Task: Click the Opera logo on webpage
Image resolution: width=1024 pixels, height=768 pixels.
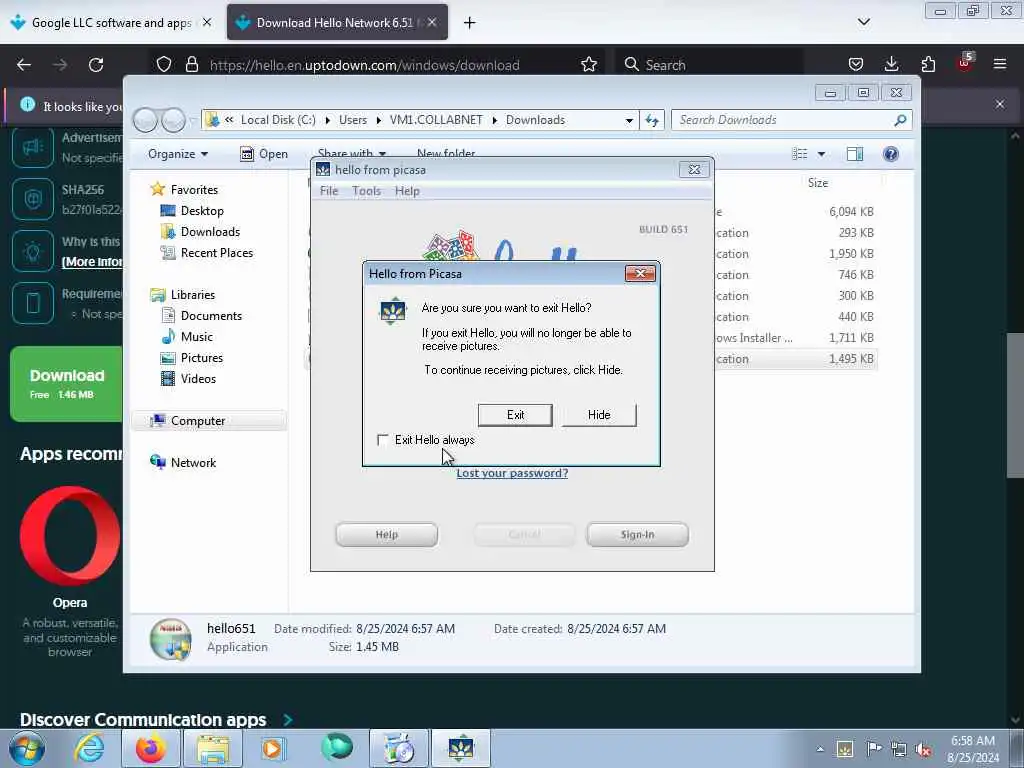Action: 70,536
